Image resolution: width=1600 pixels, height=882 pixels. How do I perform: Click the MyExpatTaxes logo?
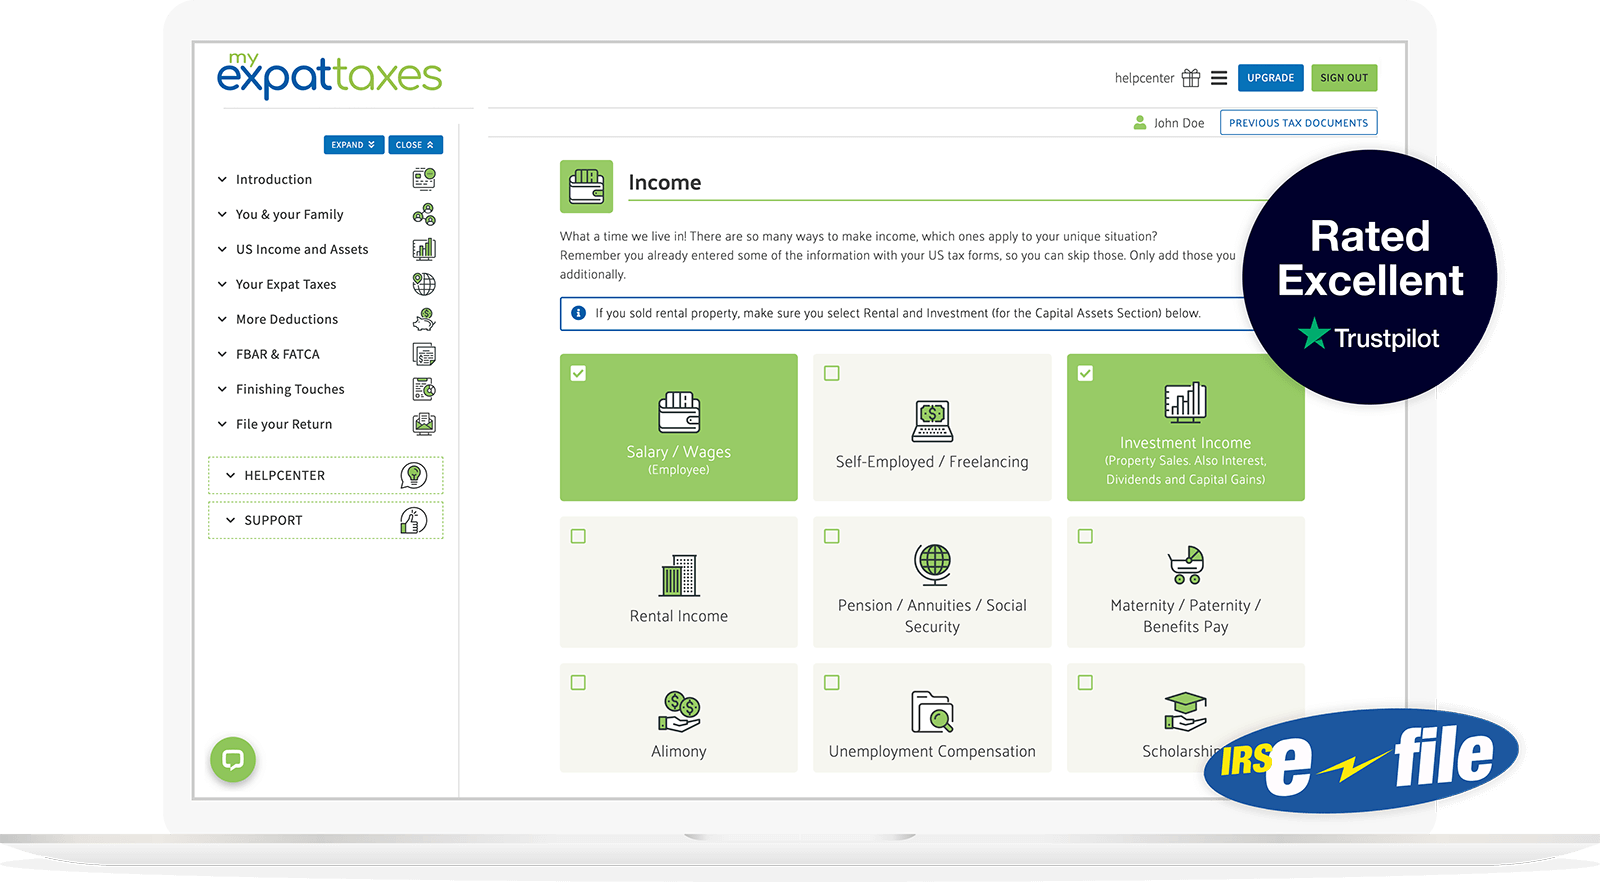pyautogui.click(x=329, y=75)
